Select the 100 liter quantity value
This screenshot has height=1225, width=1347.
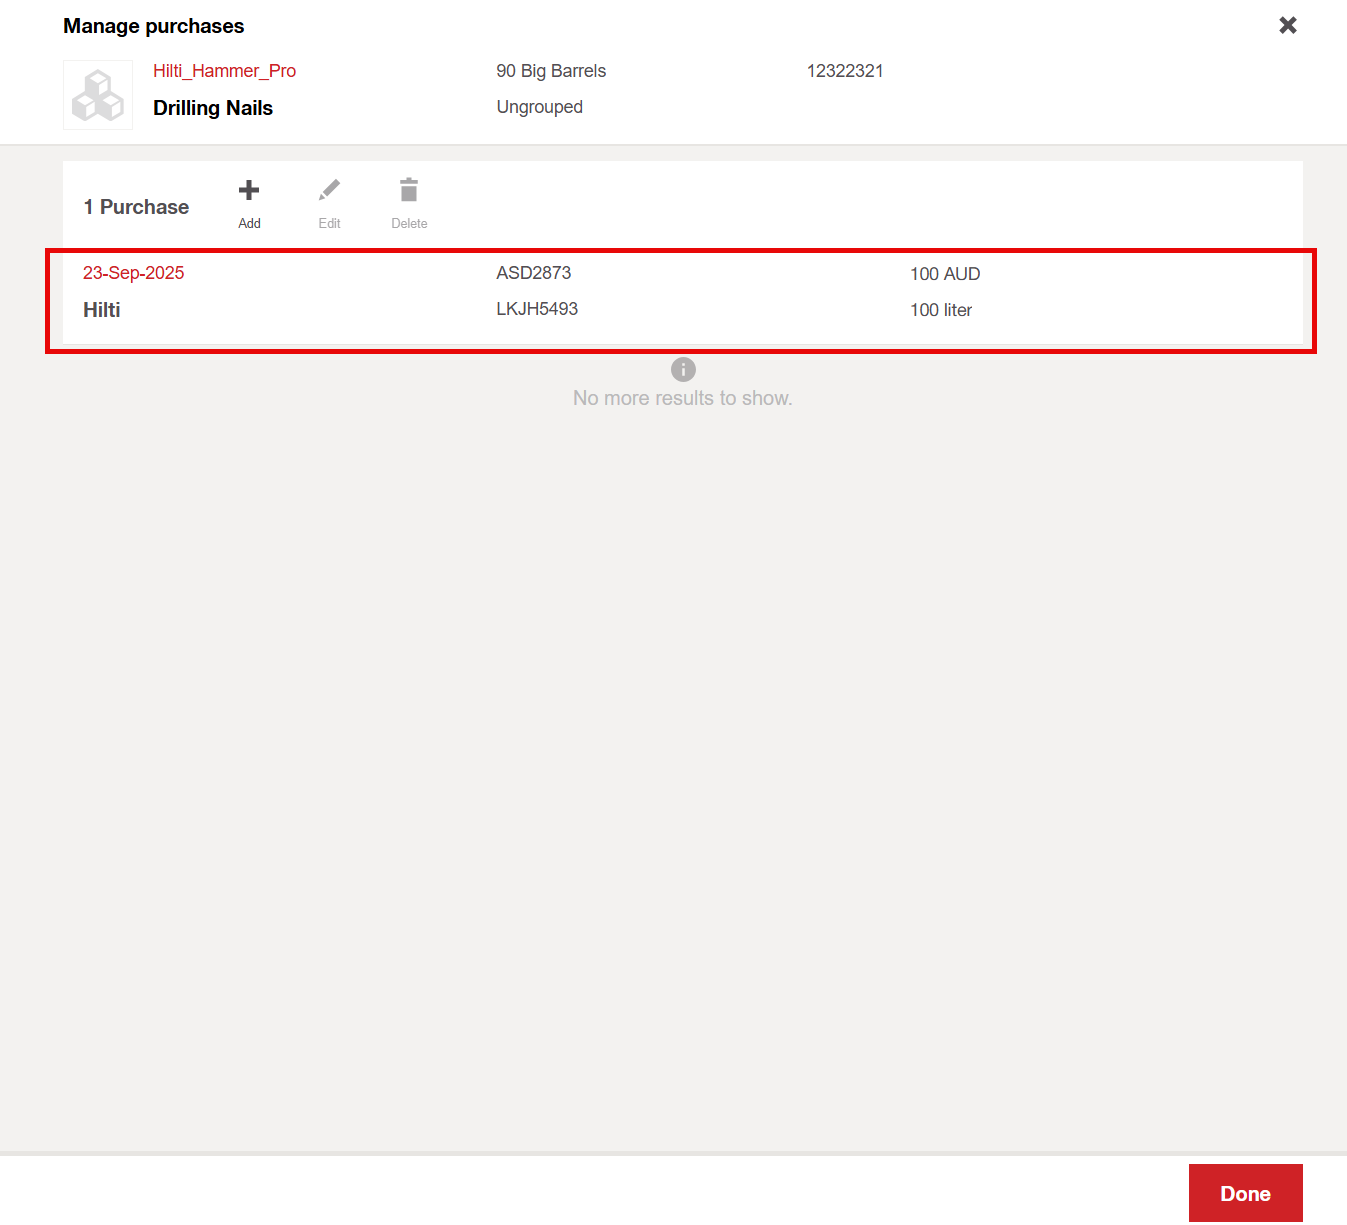tap(940, 310)
